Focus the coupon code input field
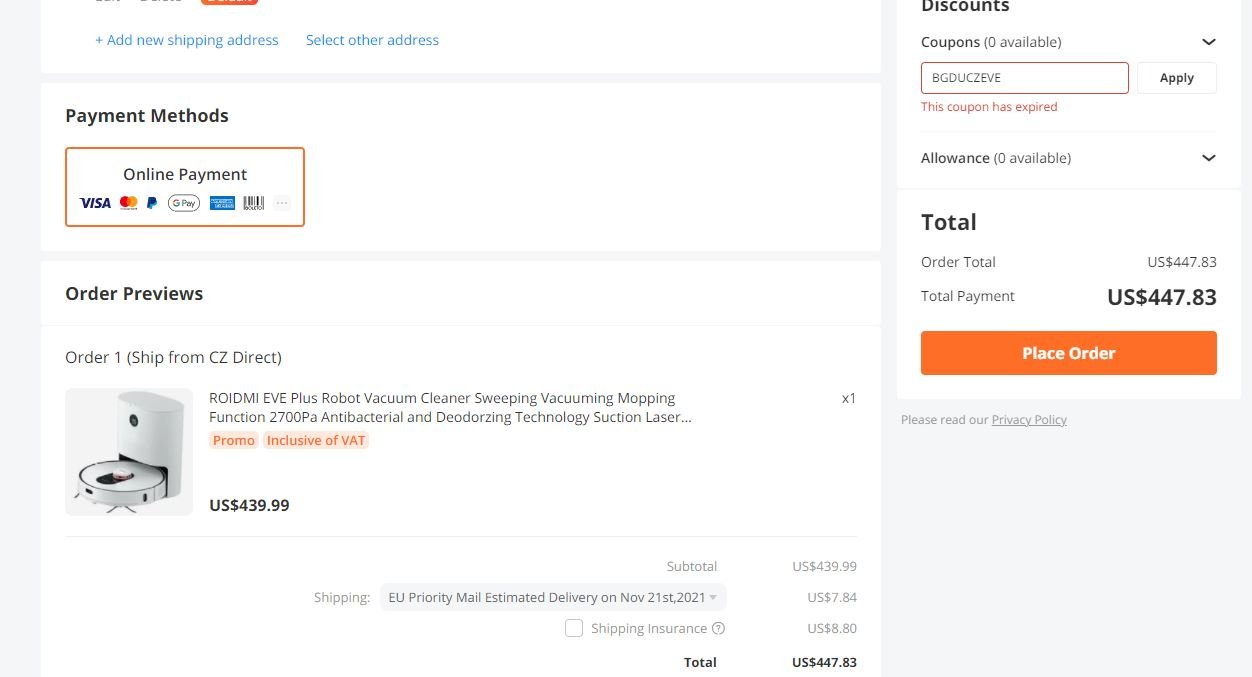Viewport: 1252px width, 677px height. 1025,78
